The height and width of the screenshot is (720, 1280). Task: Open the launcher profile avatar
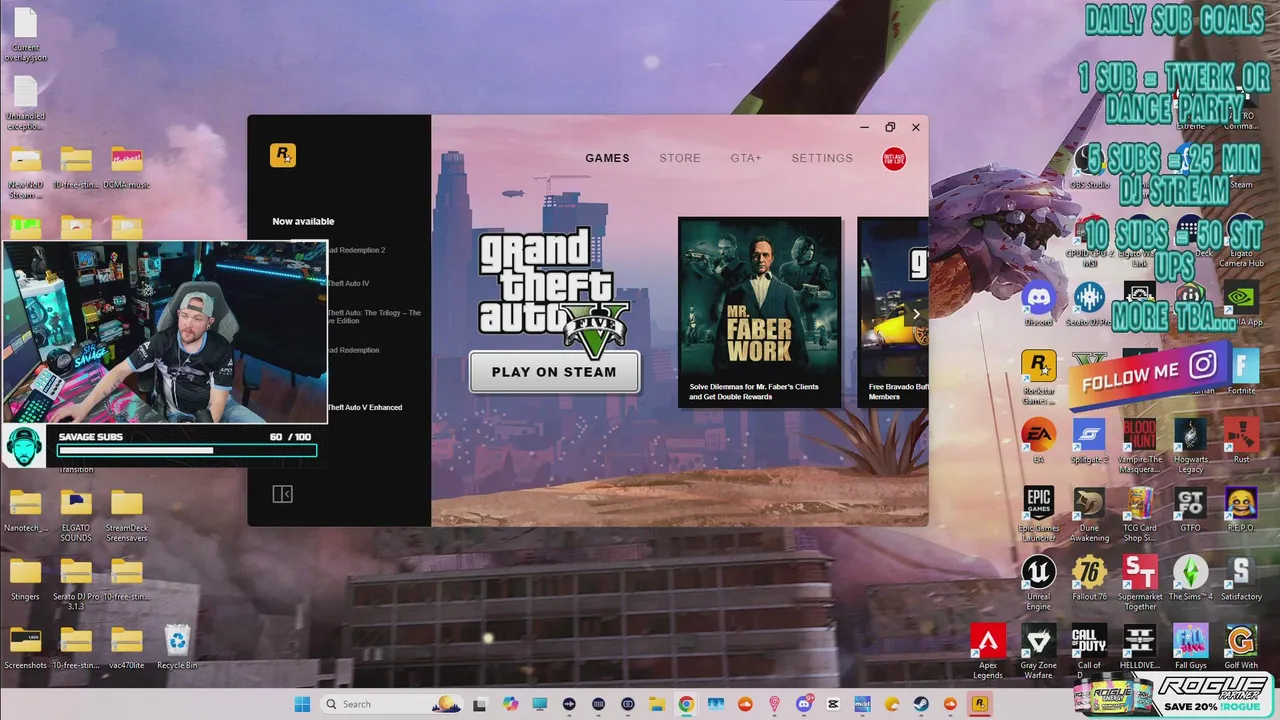point(894,158)
